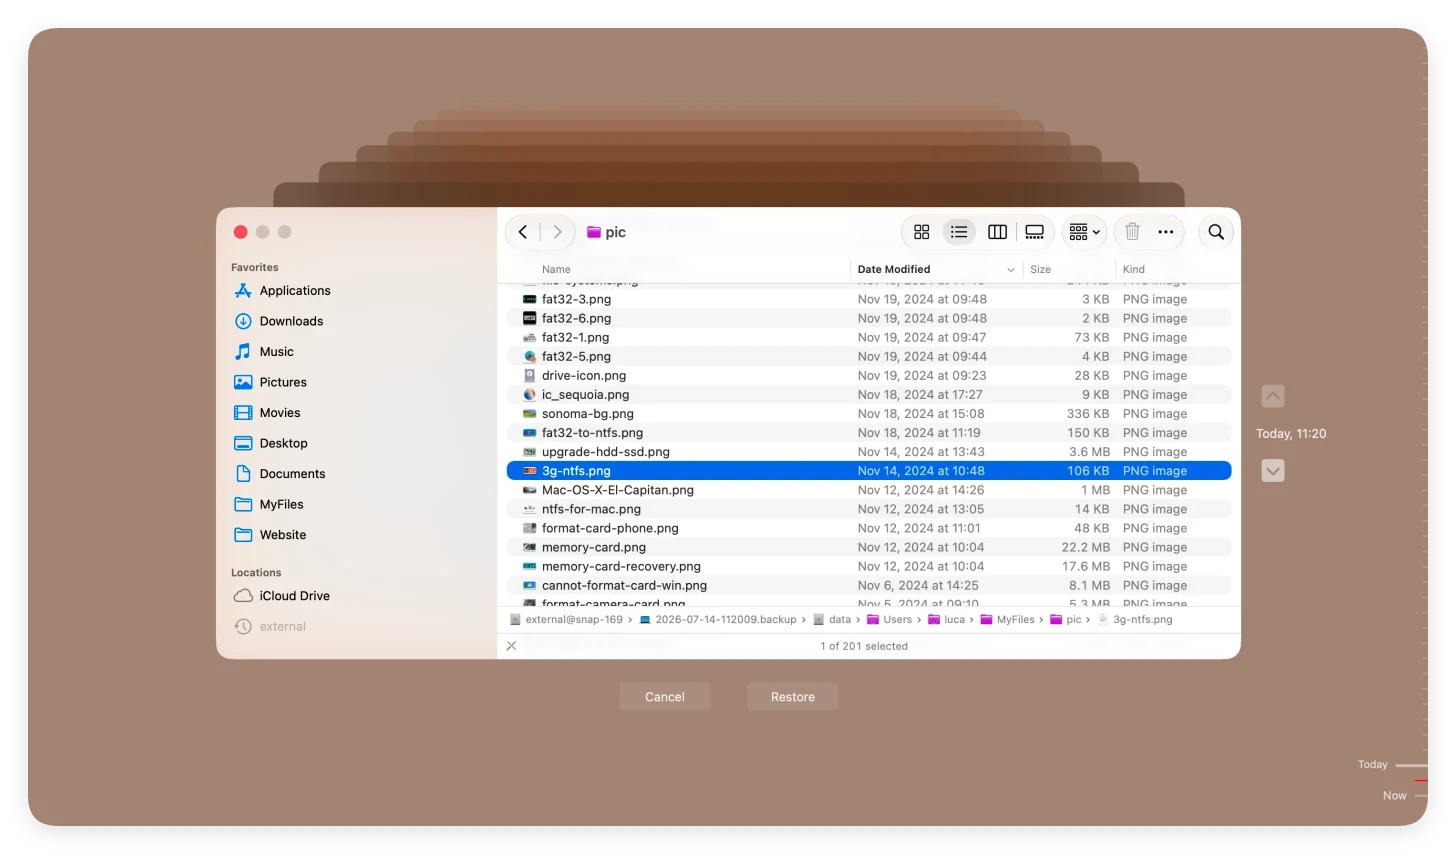Screen dimensions: 1456x854
Task: Click luca in the path bar
Action: pos(947,620)
